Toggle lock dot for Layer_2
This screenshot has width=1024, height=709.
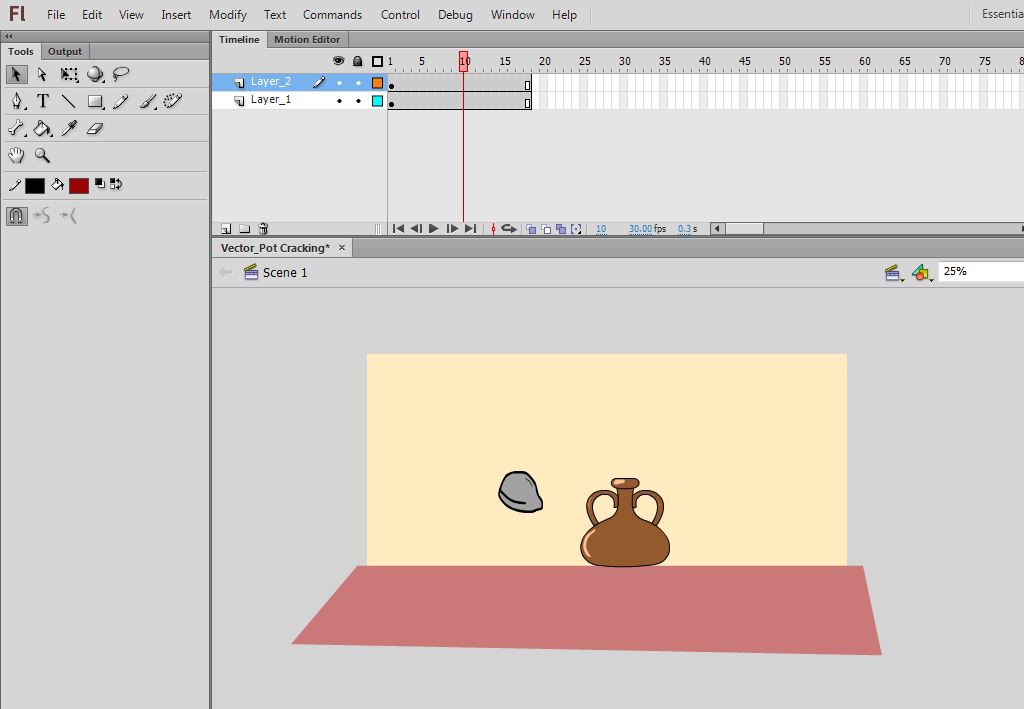pyautogui.click(x=358, y=83)
